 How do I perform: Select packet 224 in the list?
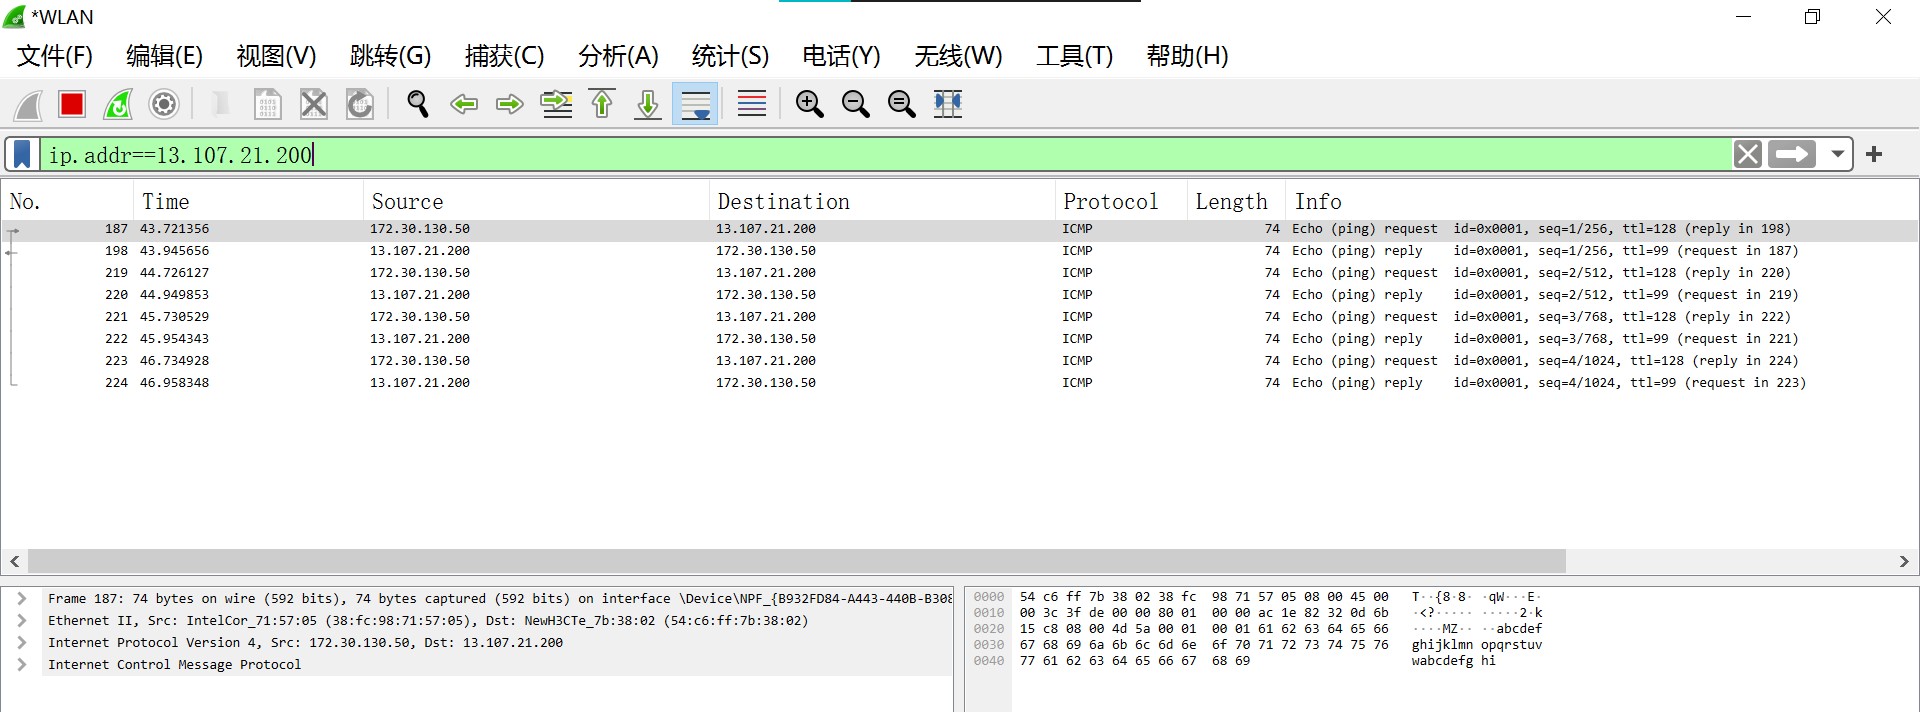click(960, 383)
